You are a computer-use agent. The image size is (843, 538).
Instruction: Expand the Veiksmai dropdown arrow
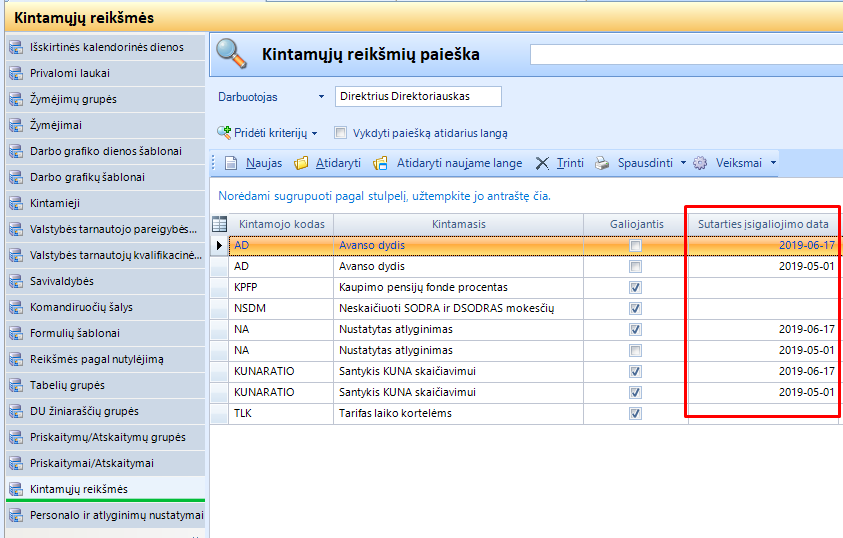(772, 163)
